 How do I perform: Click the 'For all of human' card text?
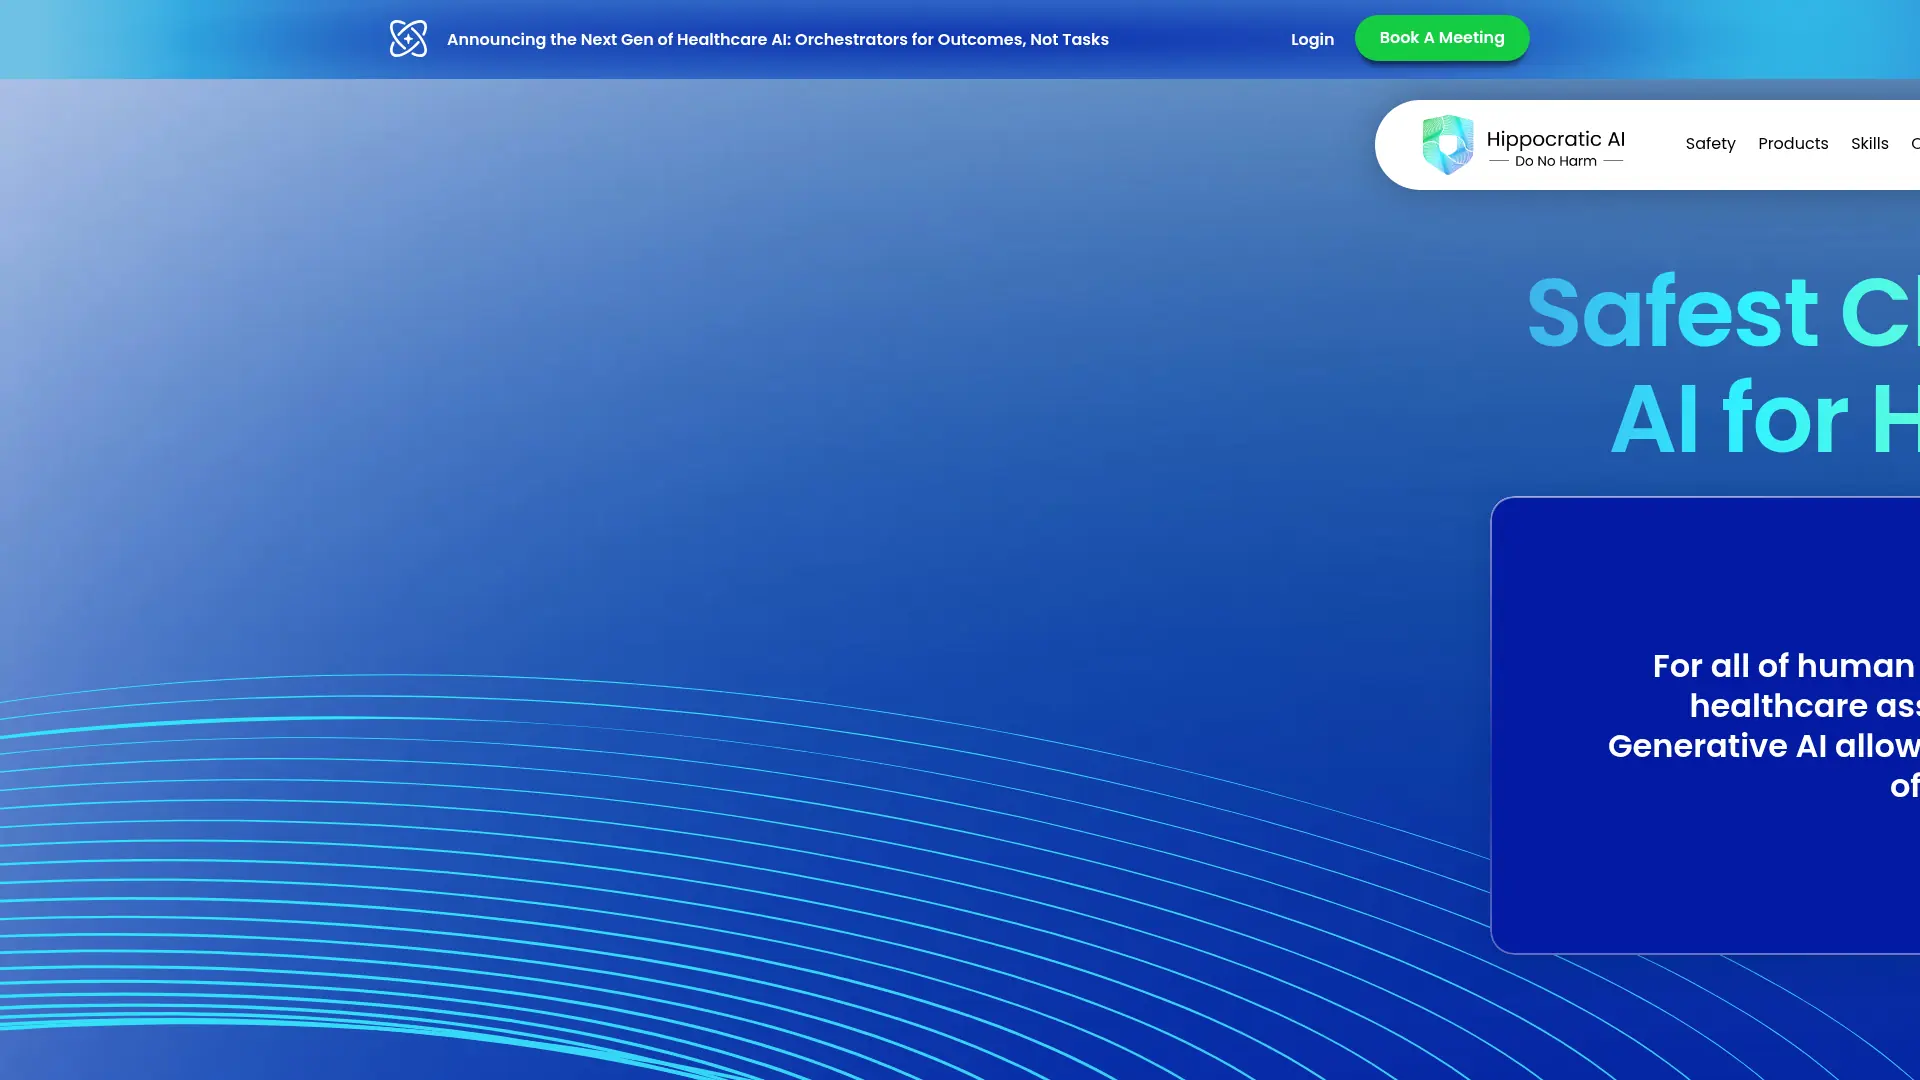click(1783, 666)
